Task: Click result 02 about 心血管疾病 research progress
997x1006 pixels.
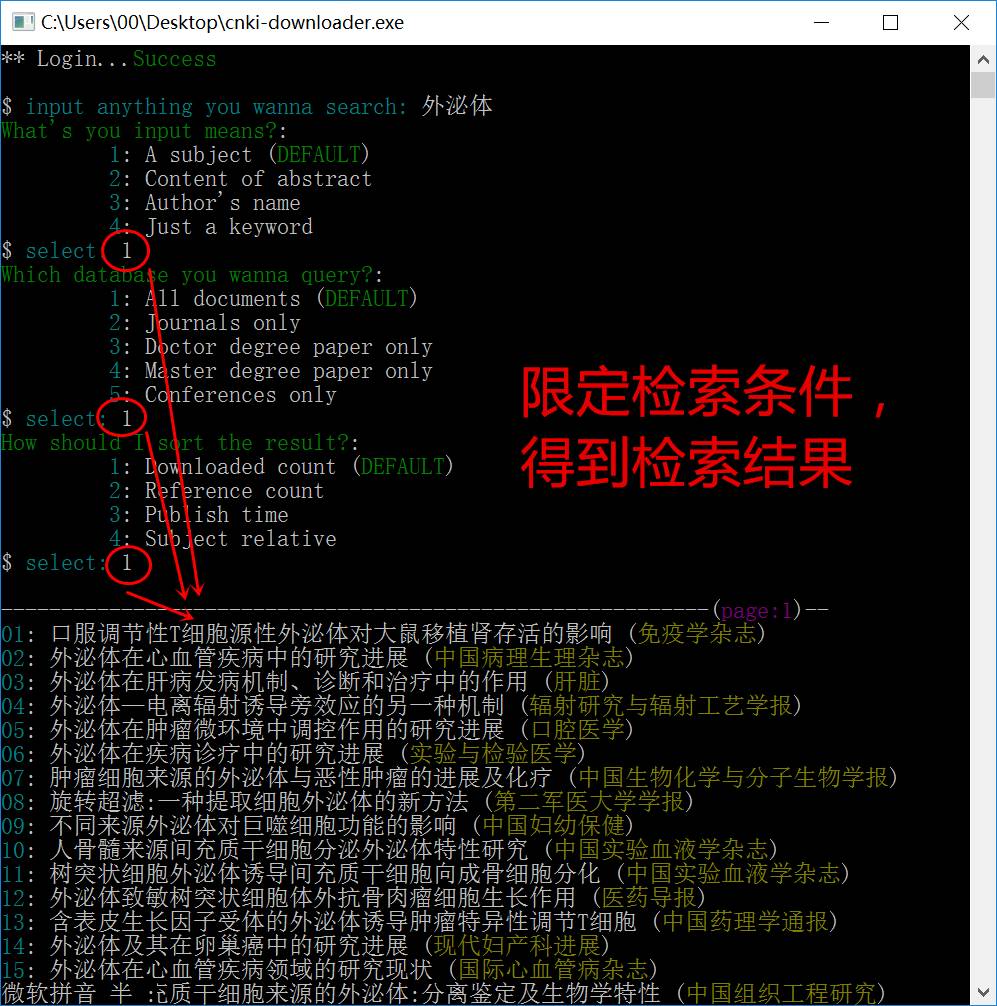Action: (229, 657)
